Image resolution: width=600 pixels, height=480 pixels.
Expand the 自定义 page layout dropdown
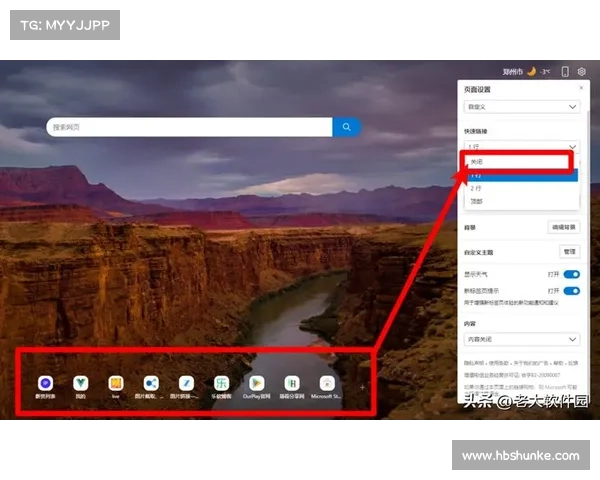point(521,106)
